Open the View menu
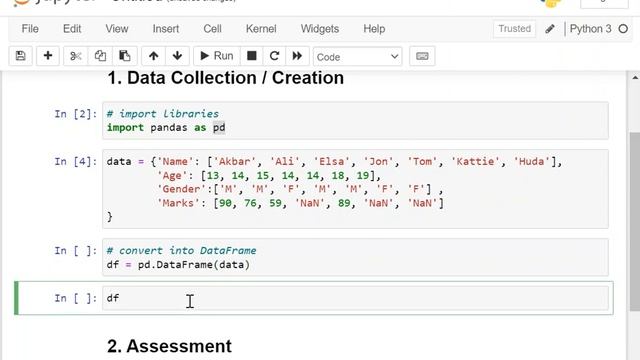640x360 pixels. (117, 29)
